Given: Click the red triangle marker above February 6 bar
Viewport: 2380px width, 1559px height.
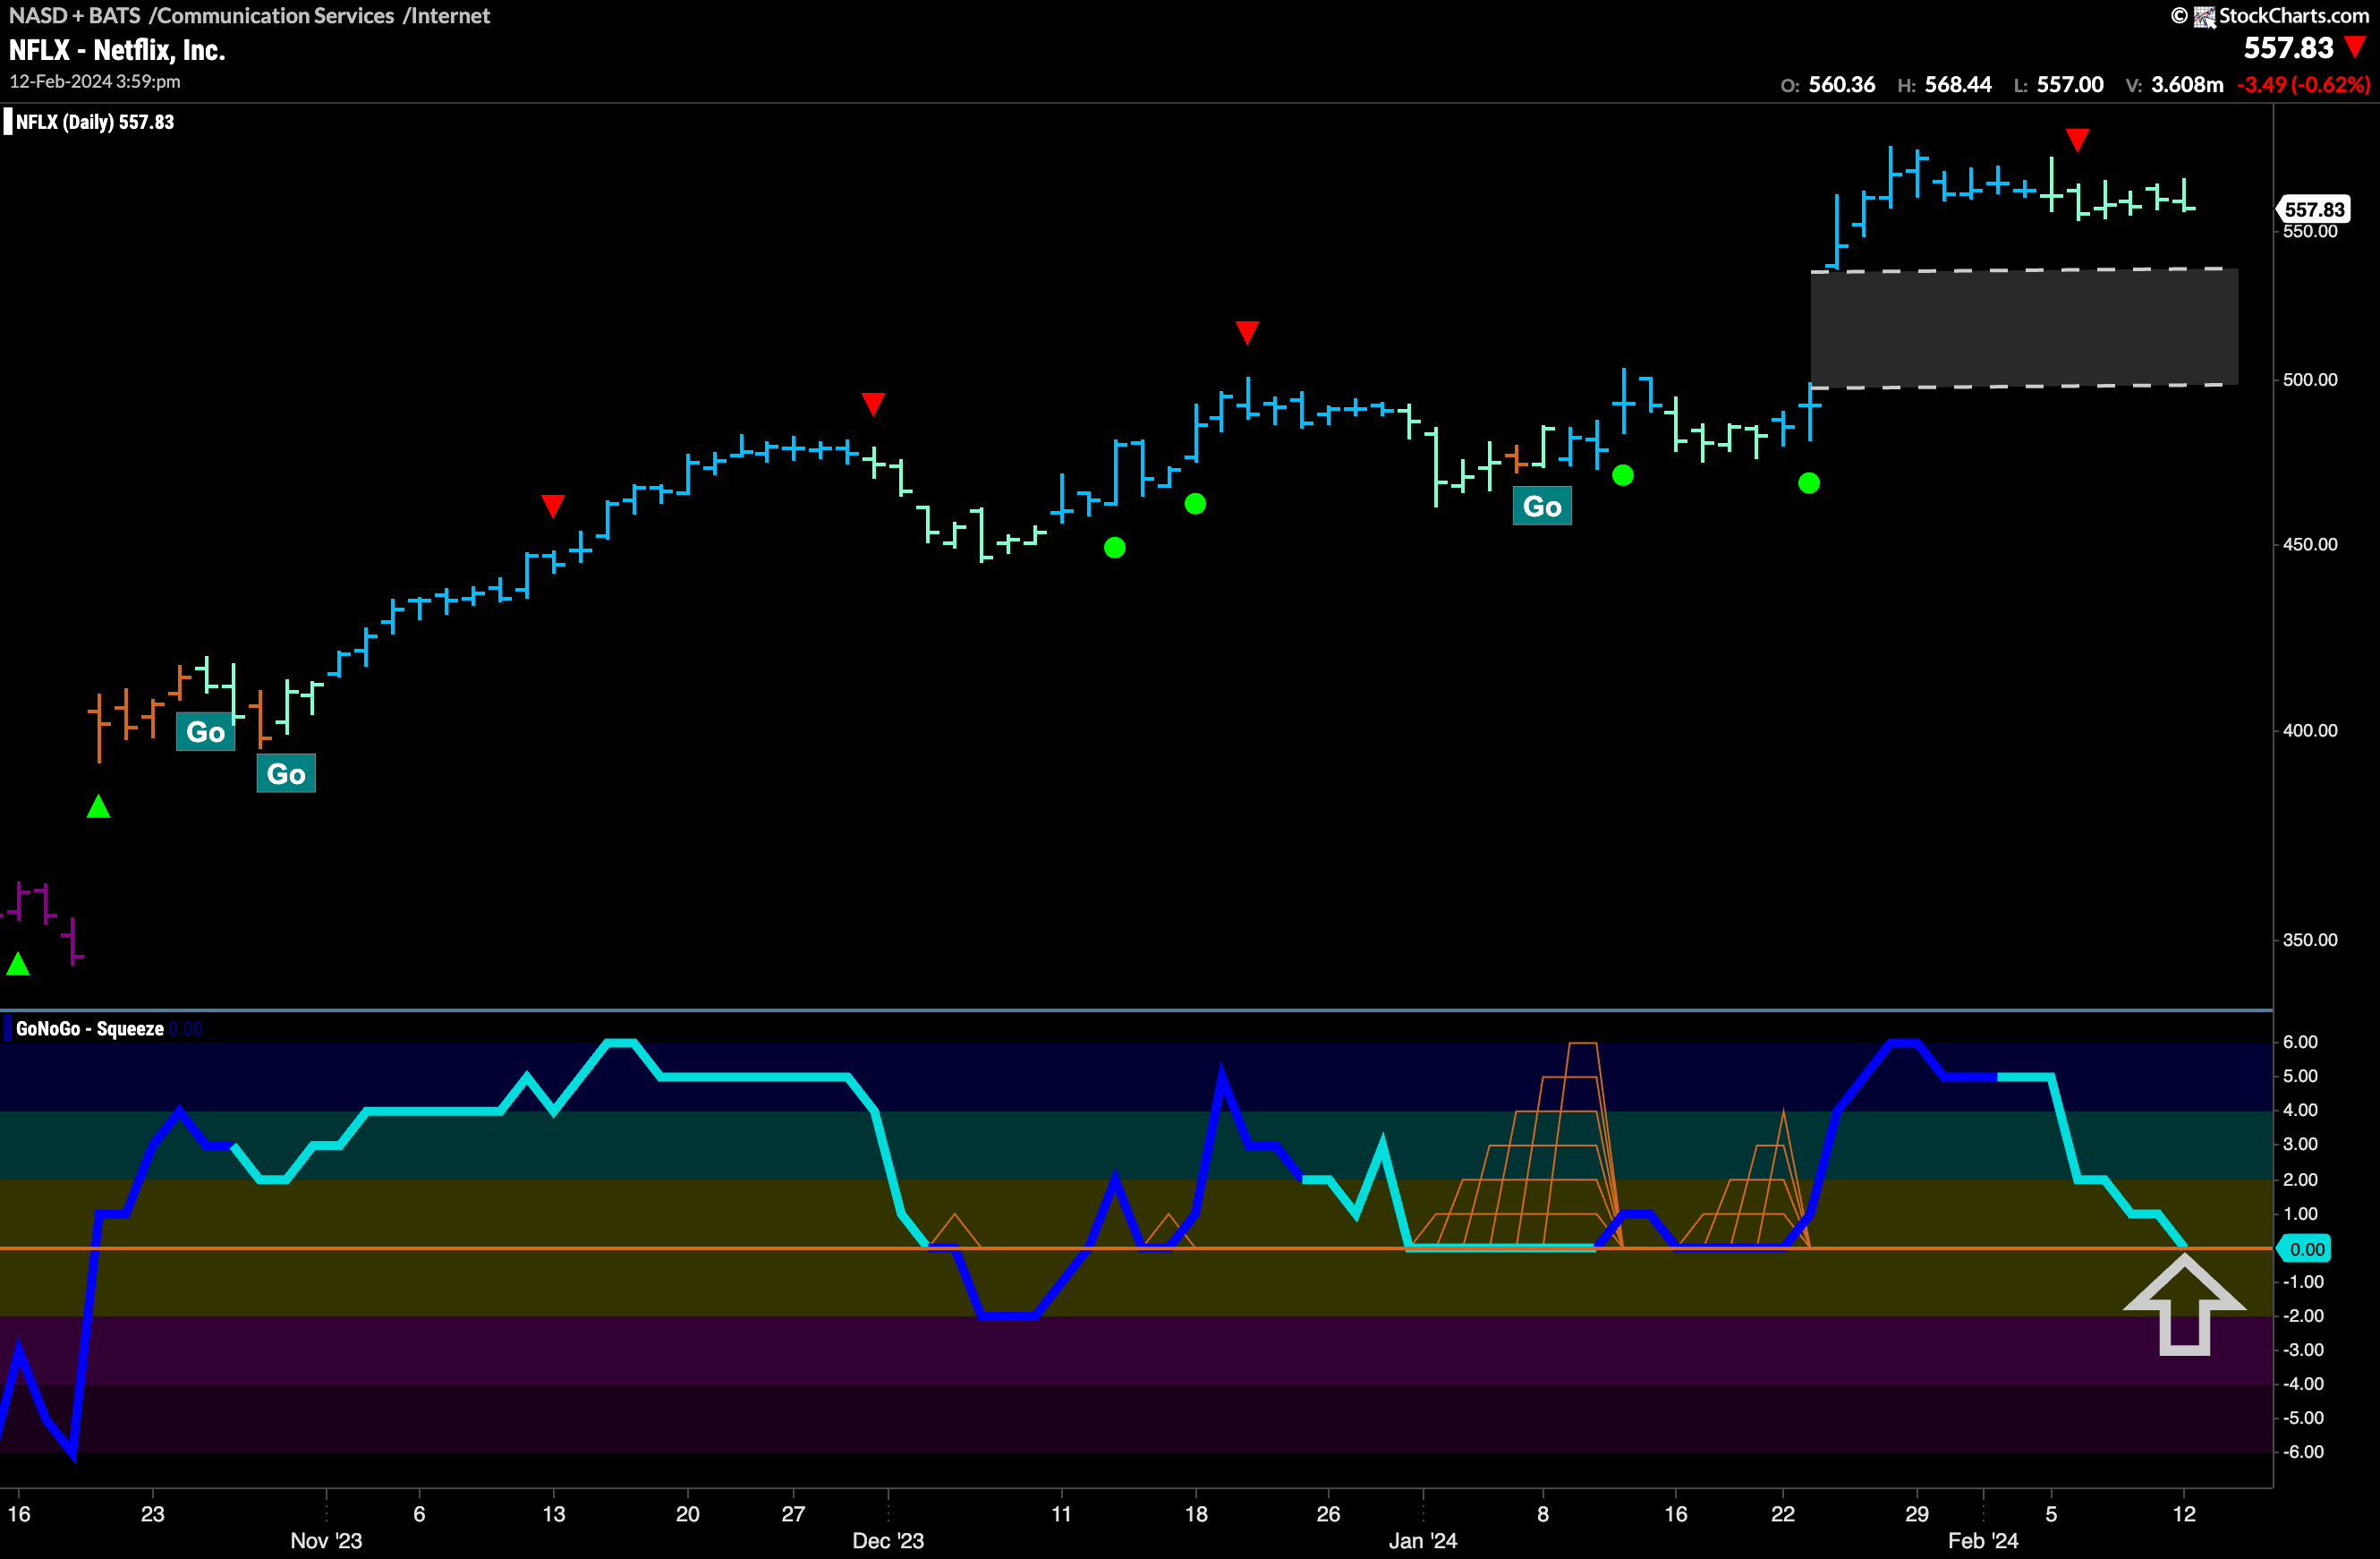Looking at the screenshot, I should pyautogui.click(x=2077, y=140).
